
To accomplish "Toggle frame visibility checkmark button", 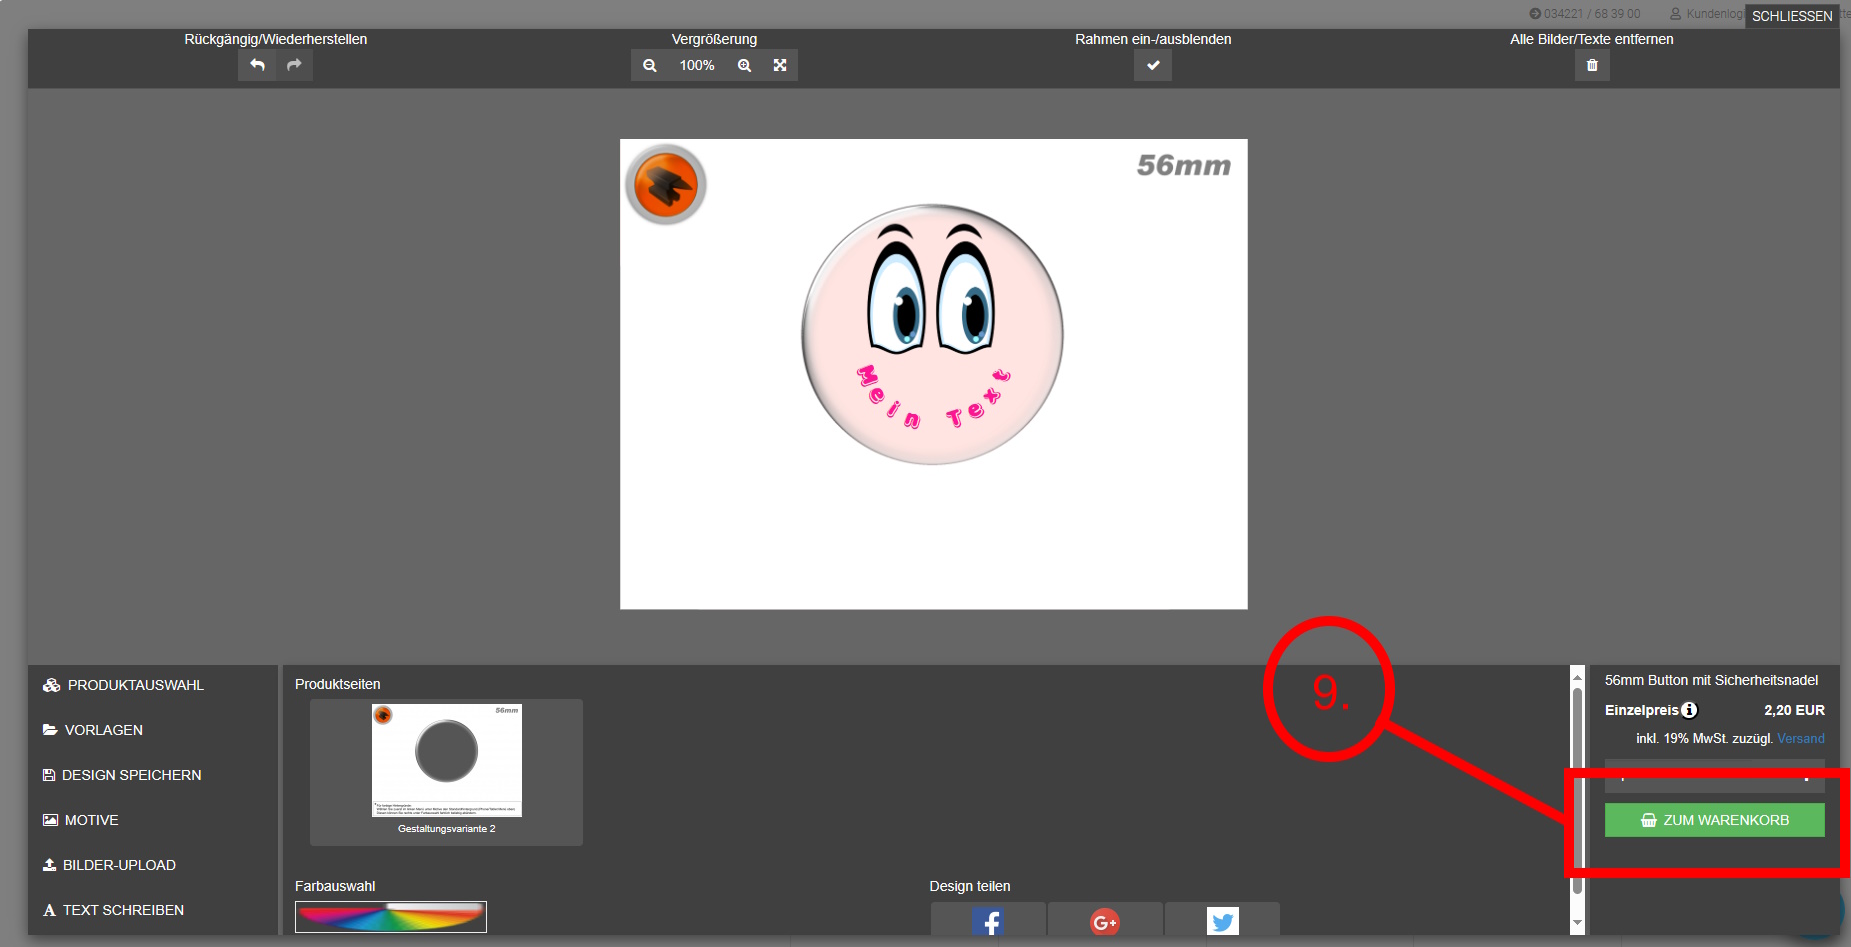I will click(x=1153, y=65).
